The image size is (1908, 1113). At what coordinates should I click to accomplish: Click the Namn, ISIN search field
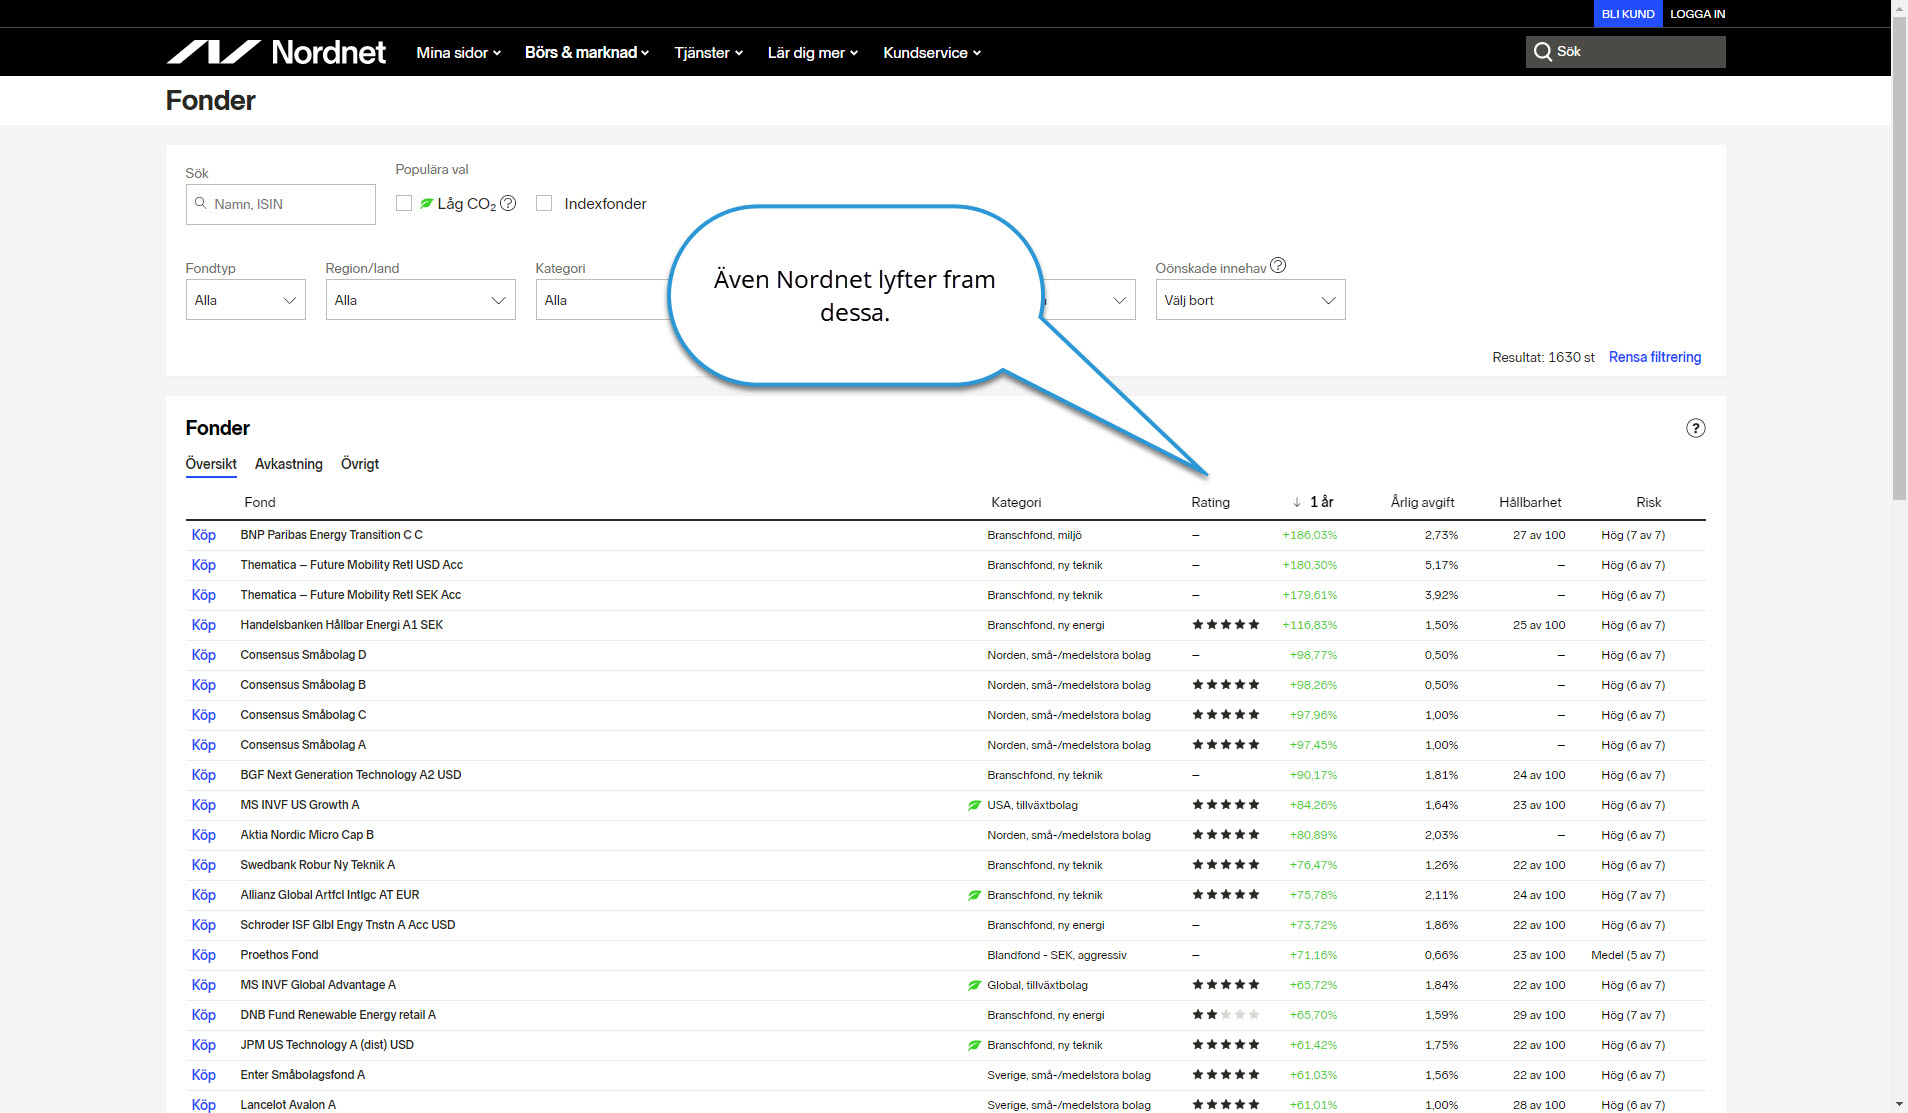click(281, 204)
